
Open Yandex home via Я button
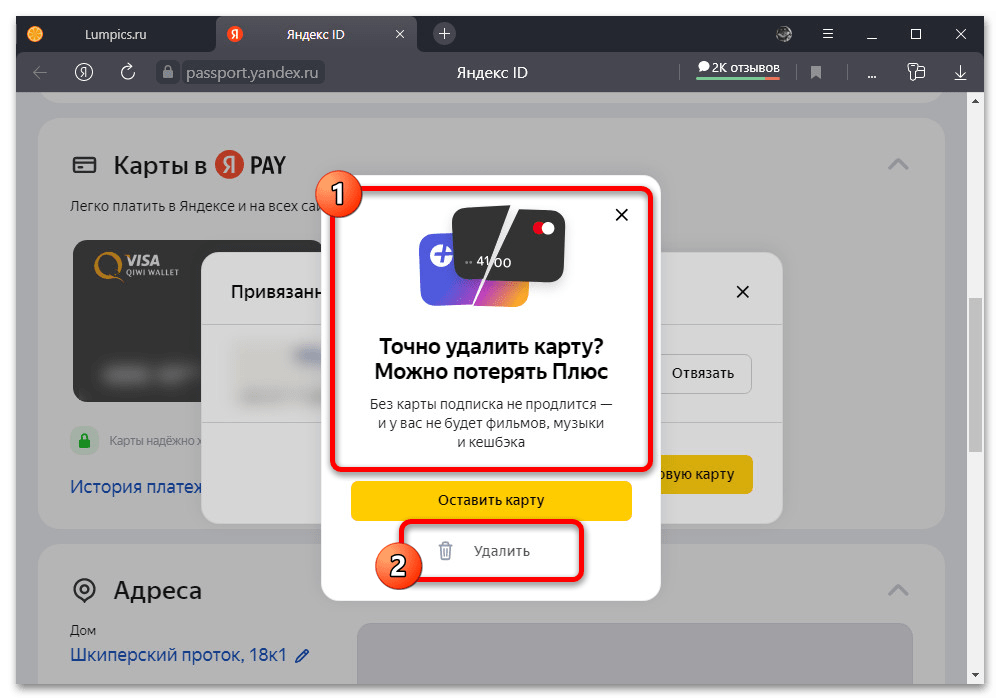[84, 72]
